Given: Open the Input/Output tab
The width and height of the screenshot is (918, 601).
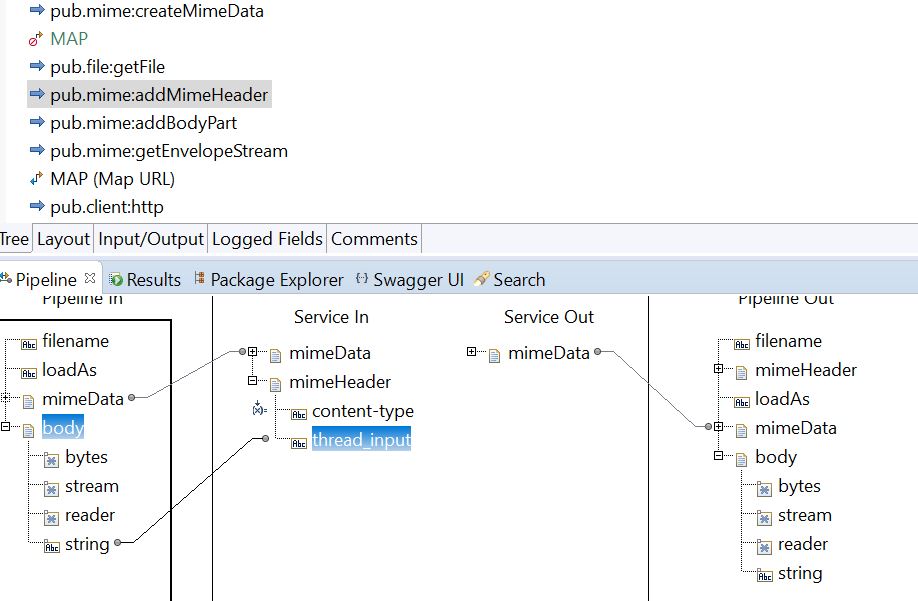Looking at the screenshot, I should (150, 239).
